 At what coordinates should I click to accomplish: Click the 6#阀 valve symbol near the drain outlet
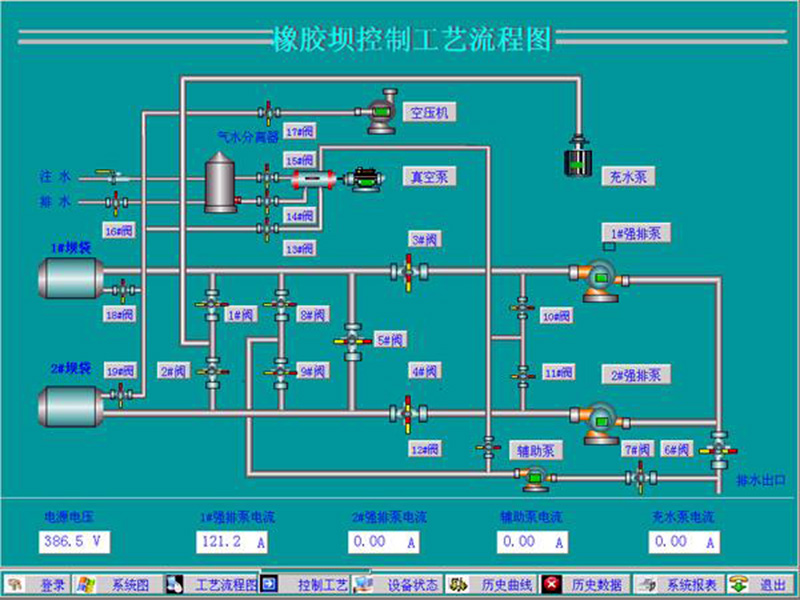click(719, 451)
